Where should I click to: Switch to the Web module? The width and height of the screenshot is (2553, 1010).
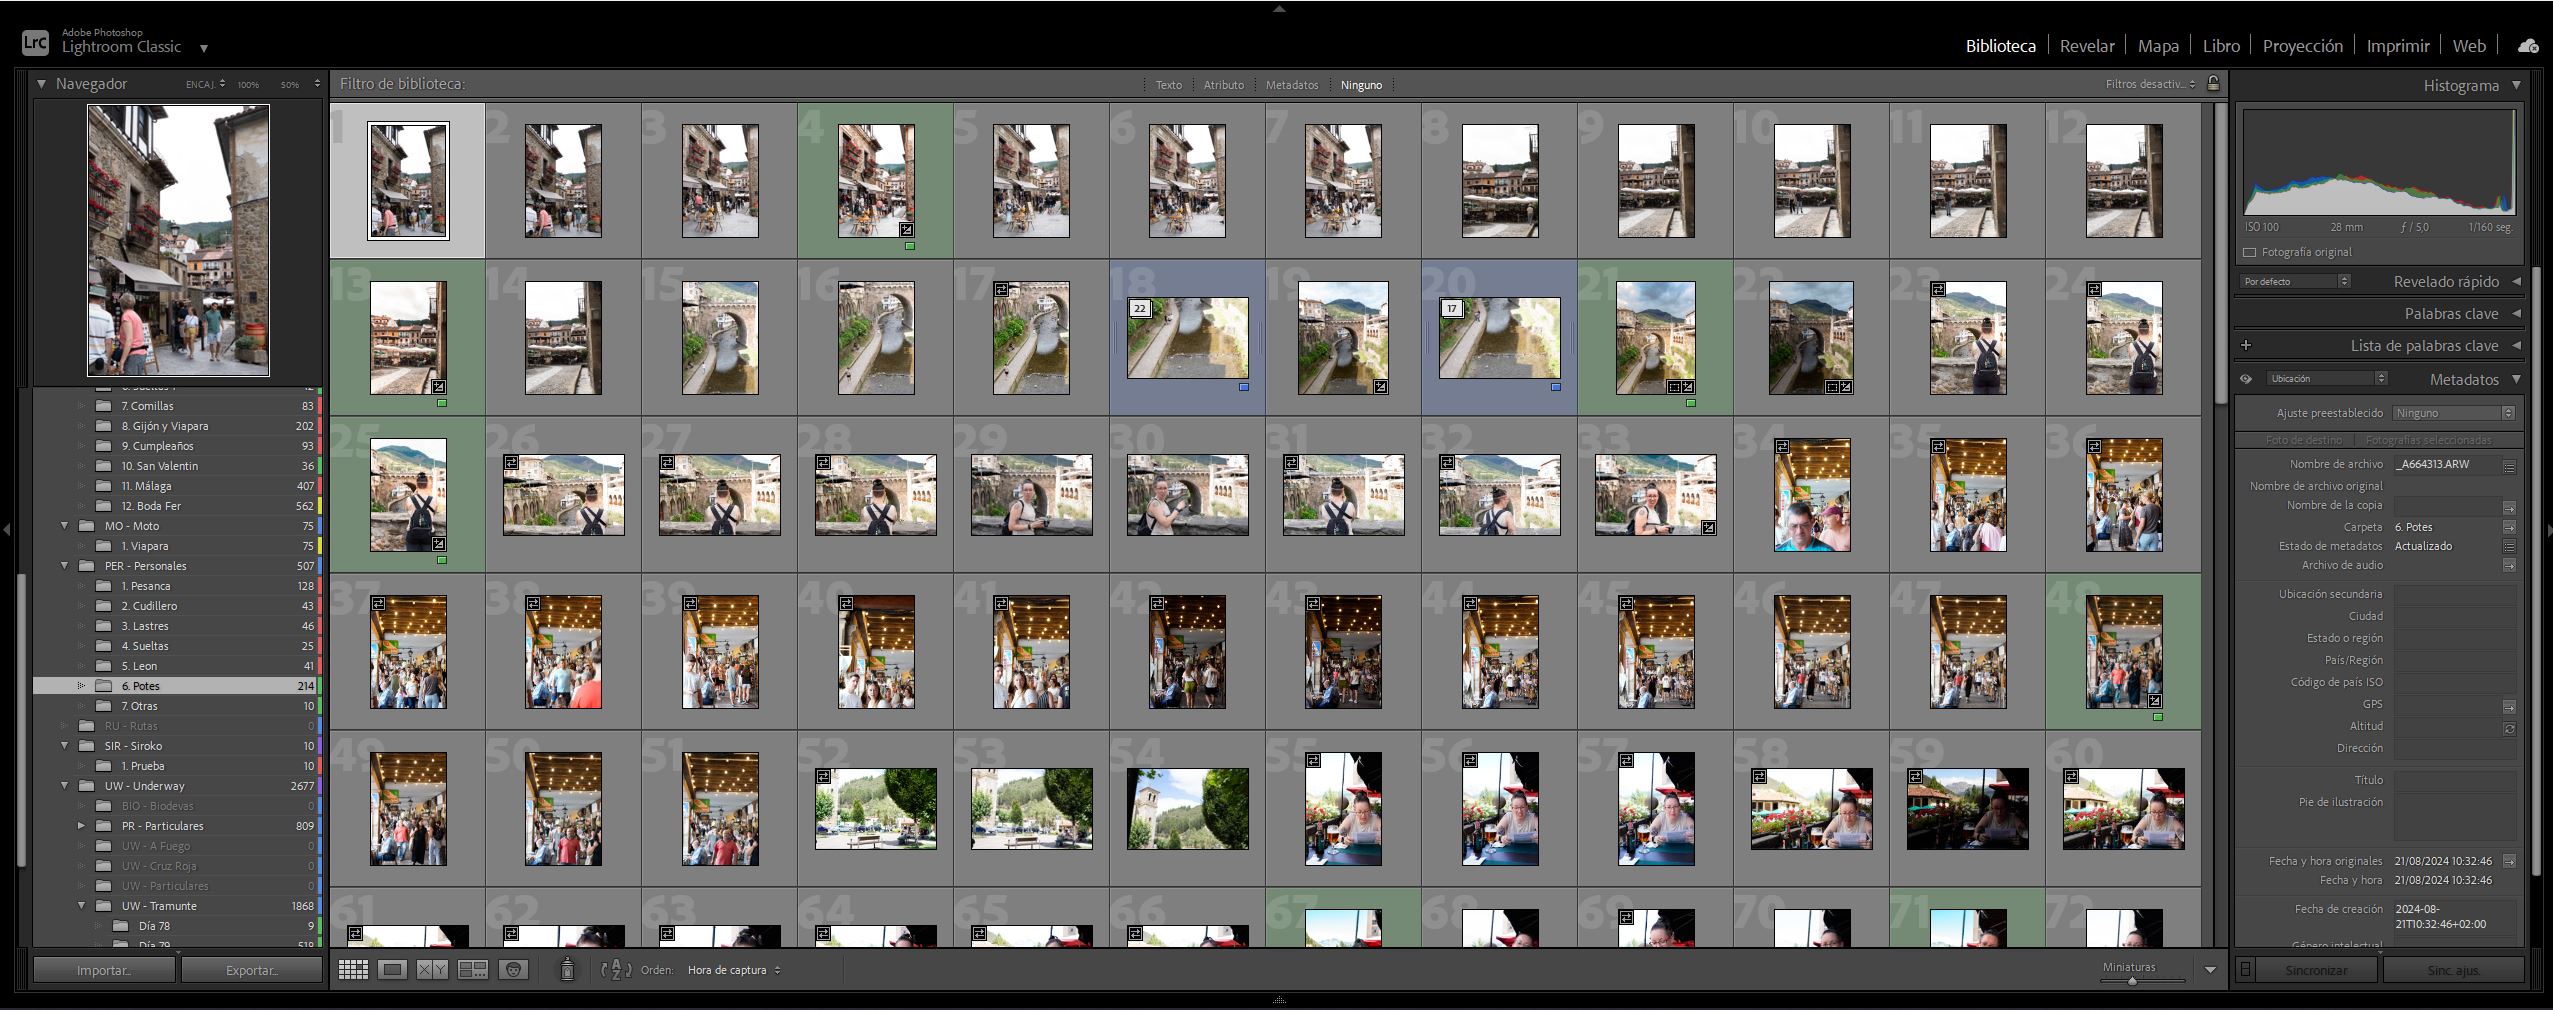tap(2469, 46)
